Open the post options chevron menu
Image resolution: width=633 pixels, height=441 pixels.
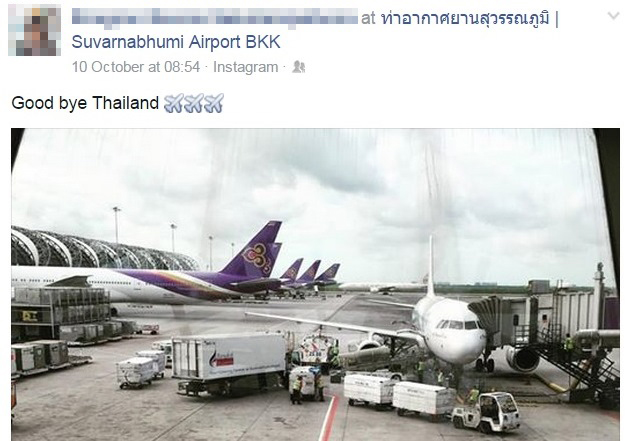[613, 16]
